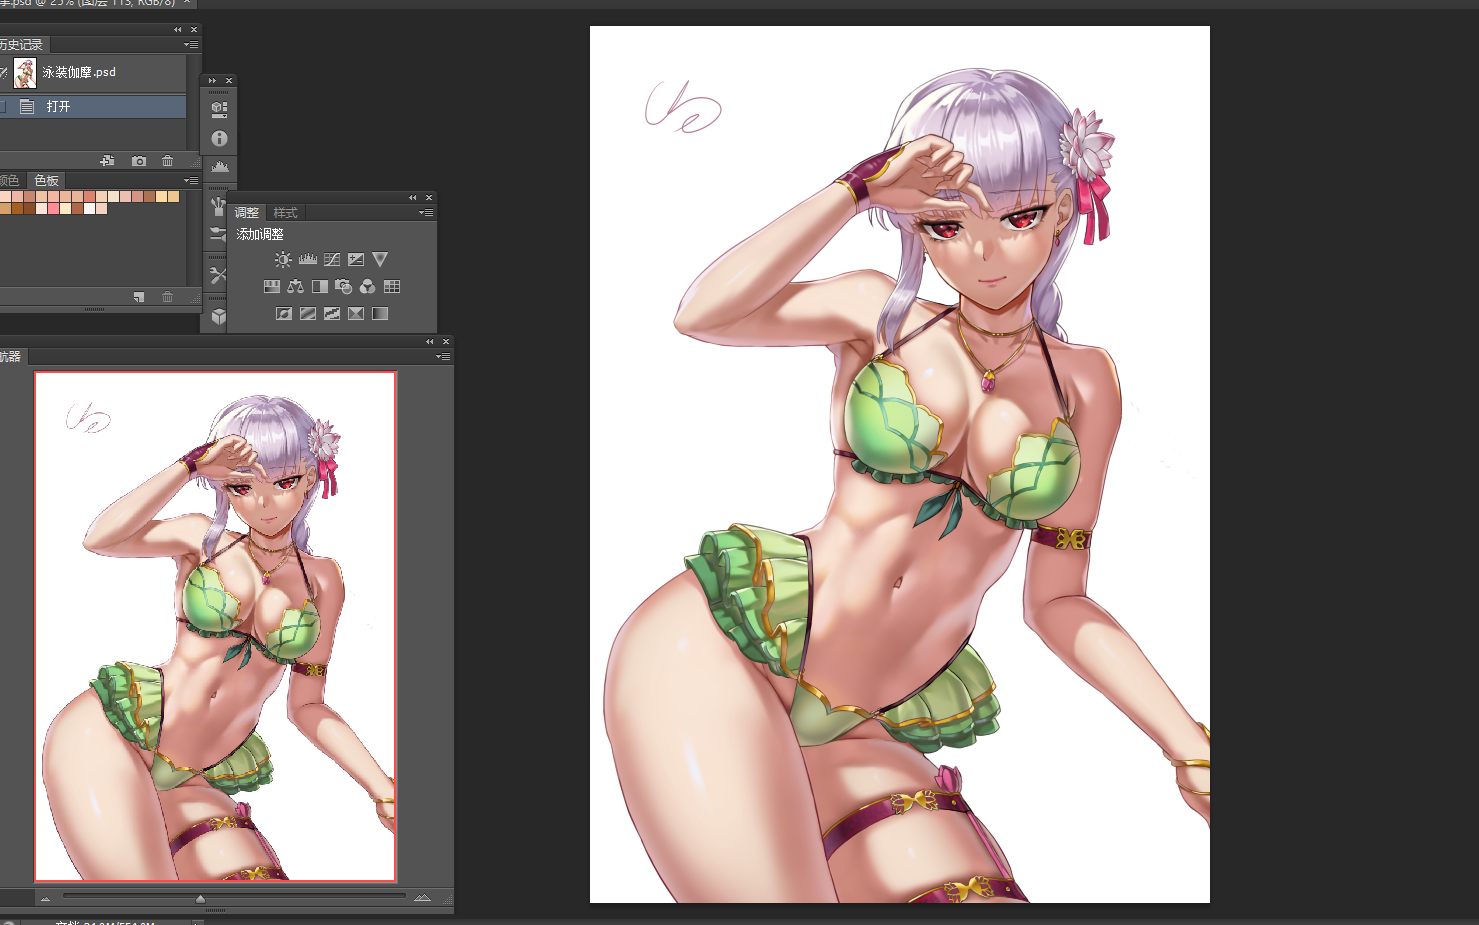Screen dimensions: 1479x925
Task: Collapse the Adjustments panel to icons
Action: coord(412,197)
